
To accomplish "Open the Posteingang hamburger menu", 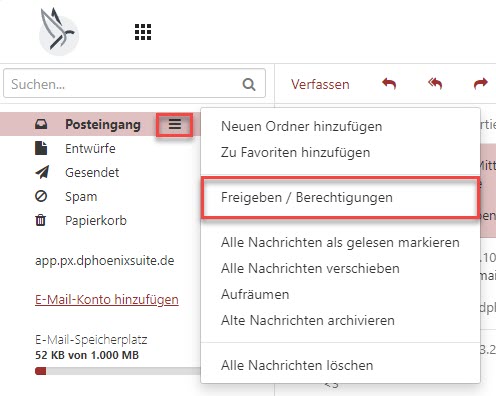I will tap(175, 125).
